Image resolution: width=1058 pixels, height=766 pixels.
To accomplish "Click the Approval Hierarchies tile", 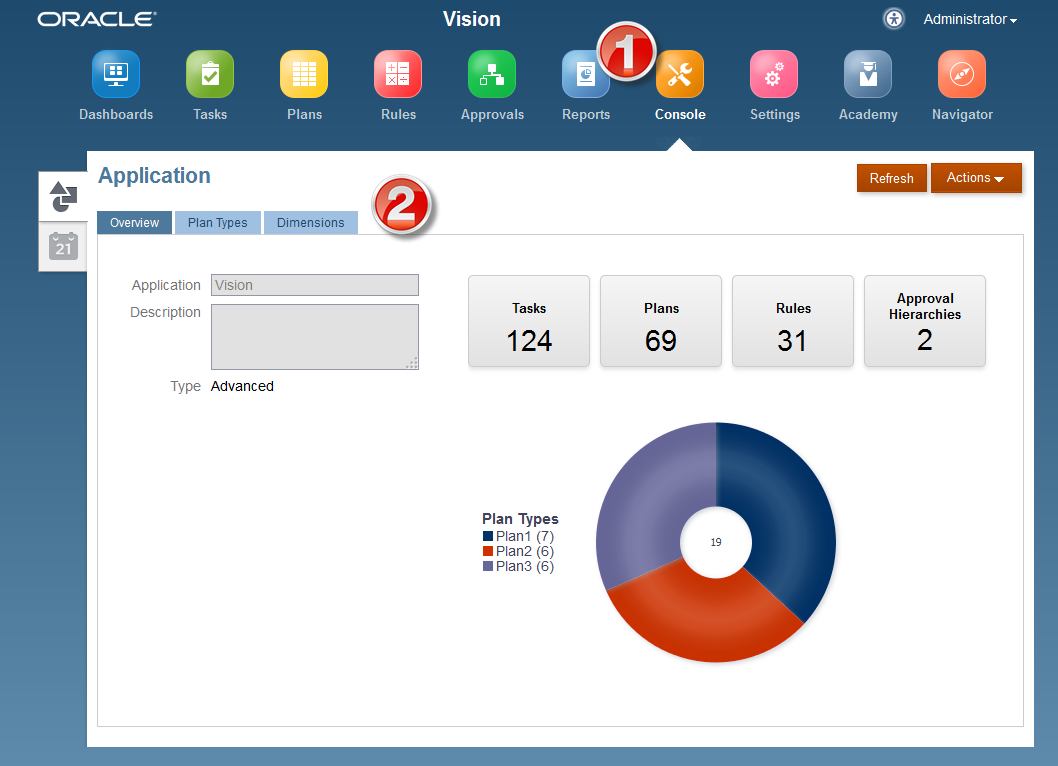I will [924, 321].
